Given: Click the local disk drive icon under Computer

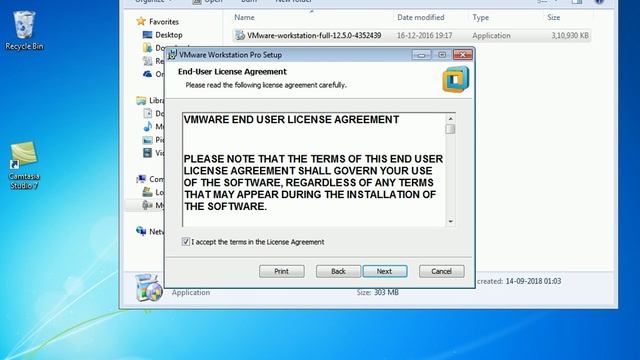Looking at the screenshot, I should (147, 192).
